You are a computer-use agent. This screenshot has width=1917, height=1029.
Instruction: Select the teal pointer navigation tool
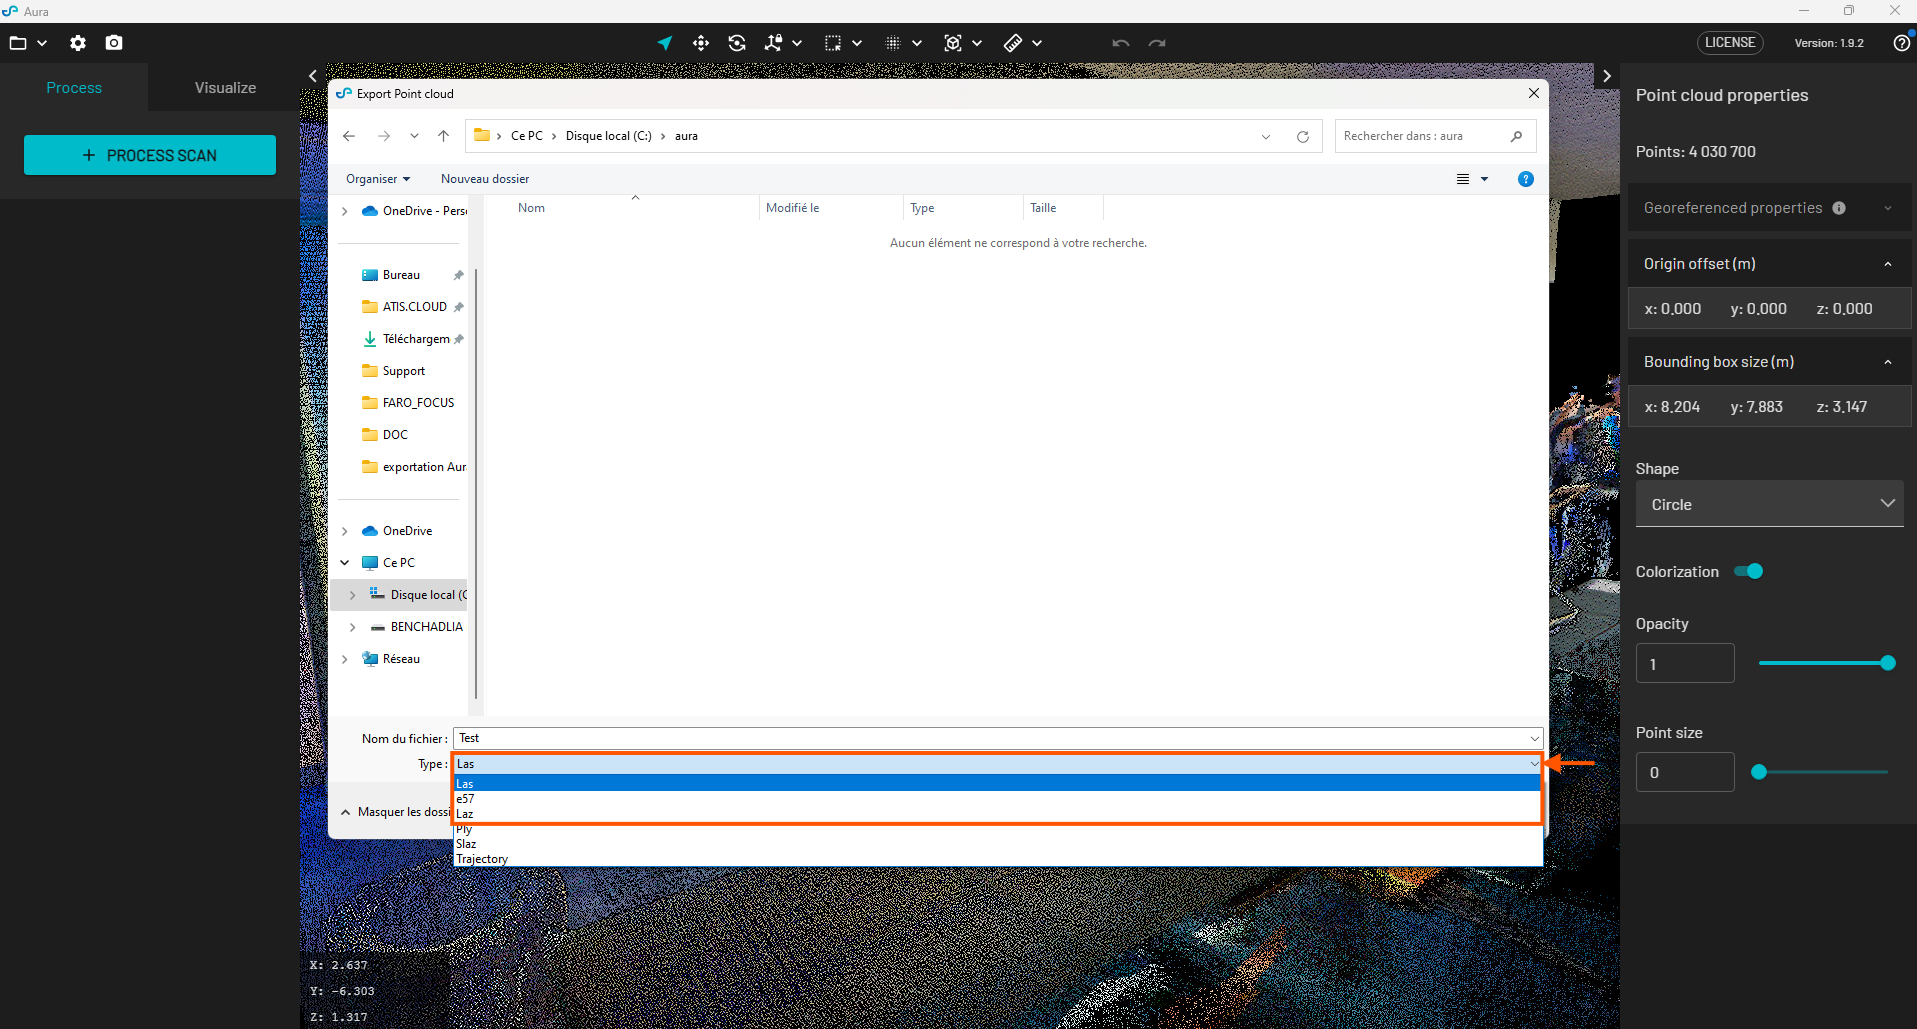point(665,43)
